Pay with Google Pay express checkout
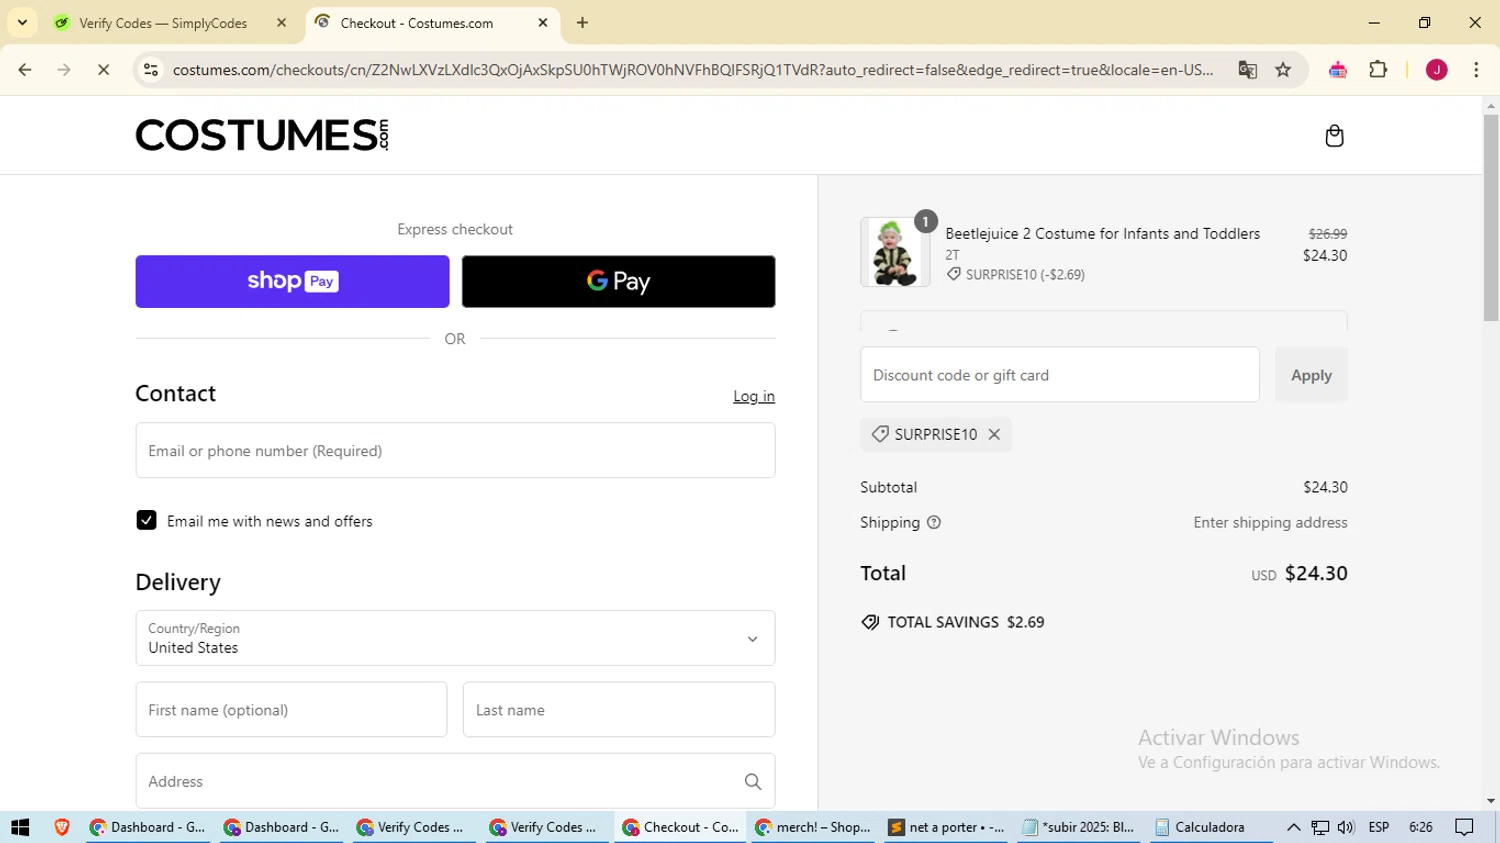 click(x=618, y=281)
